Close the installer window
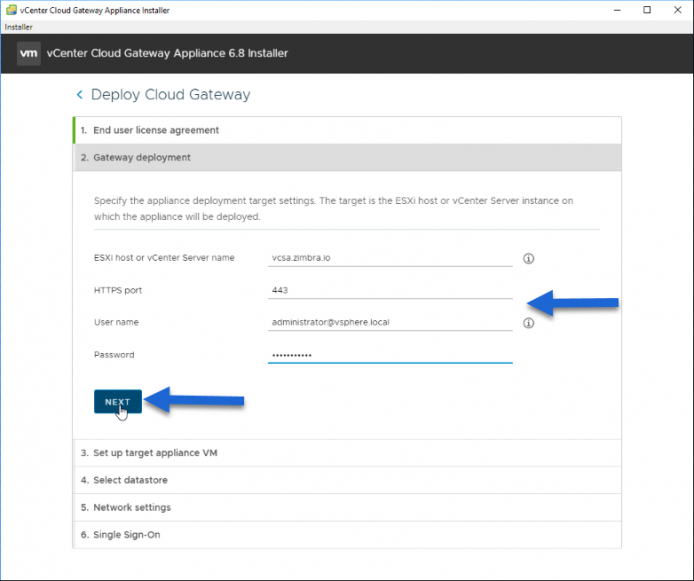The height and width of the screenshot is (581, 694). coord(678,10)
